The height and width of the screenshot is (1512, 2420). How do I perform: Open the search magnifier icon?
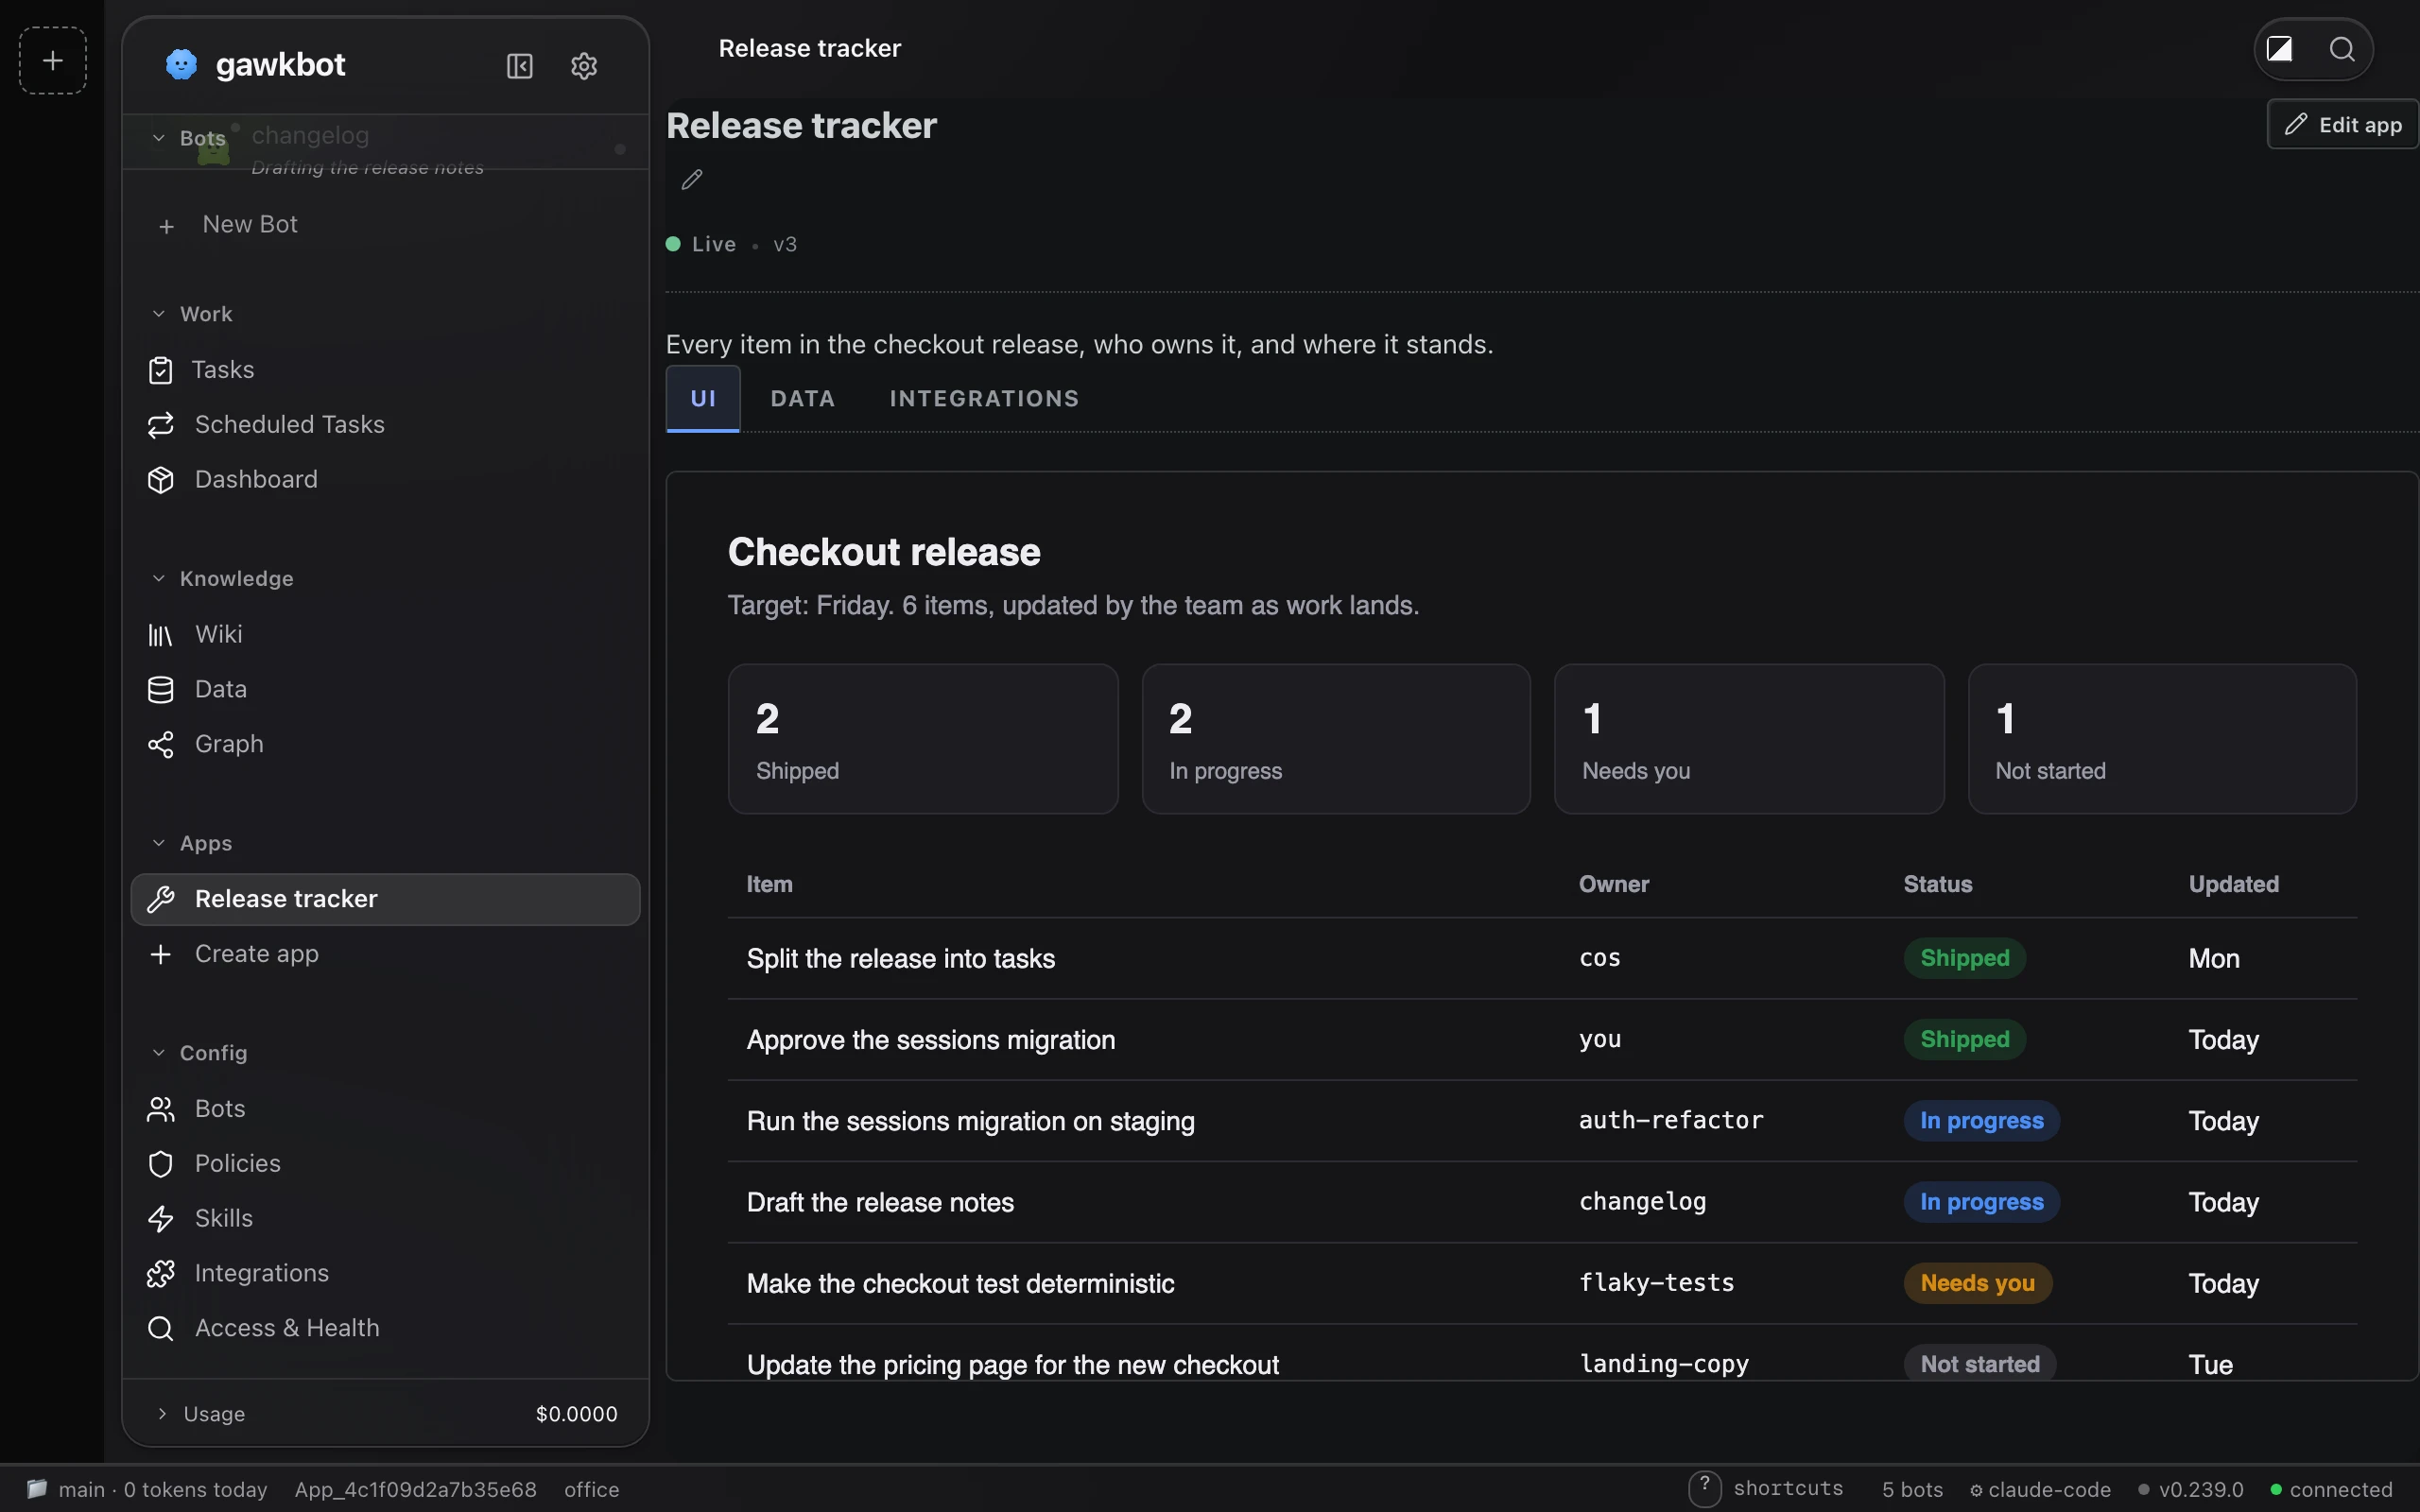(x=2342, y=49)
